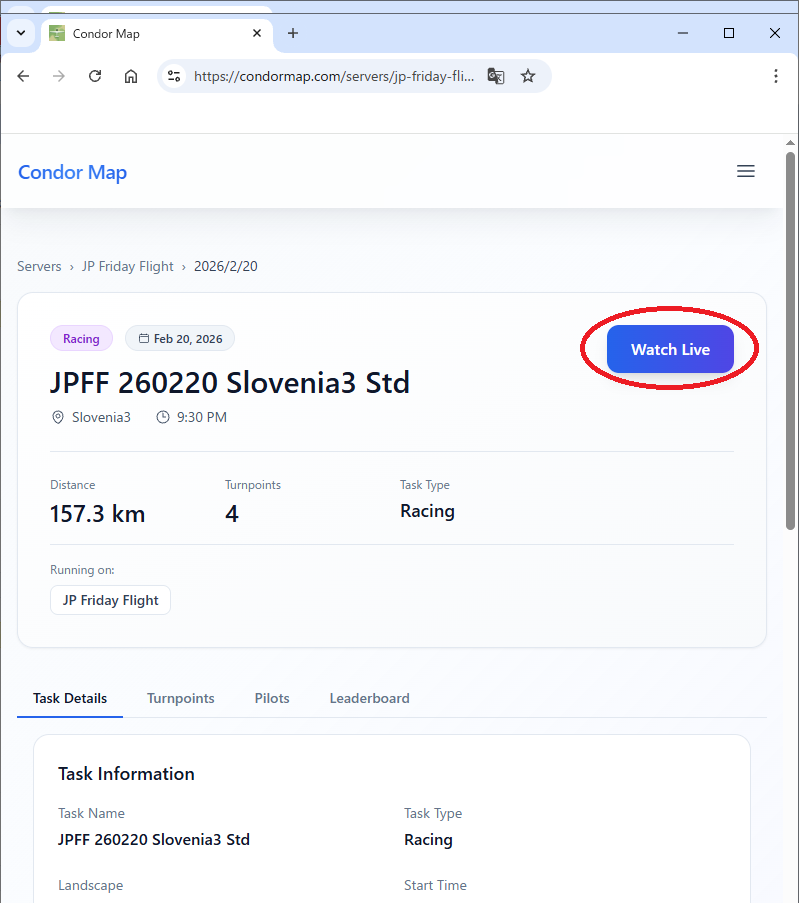Open the Pilots tab

pos(272,698)
